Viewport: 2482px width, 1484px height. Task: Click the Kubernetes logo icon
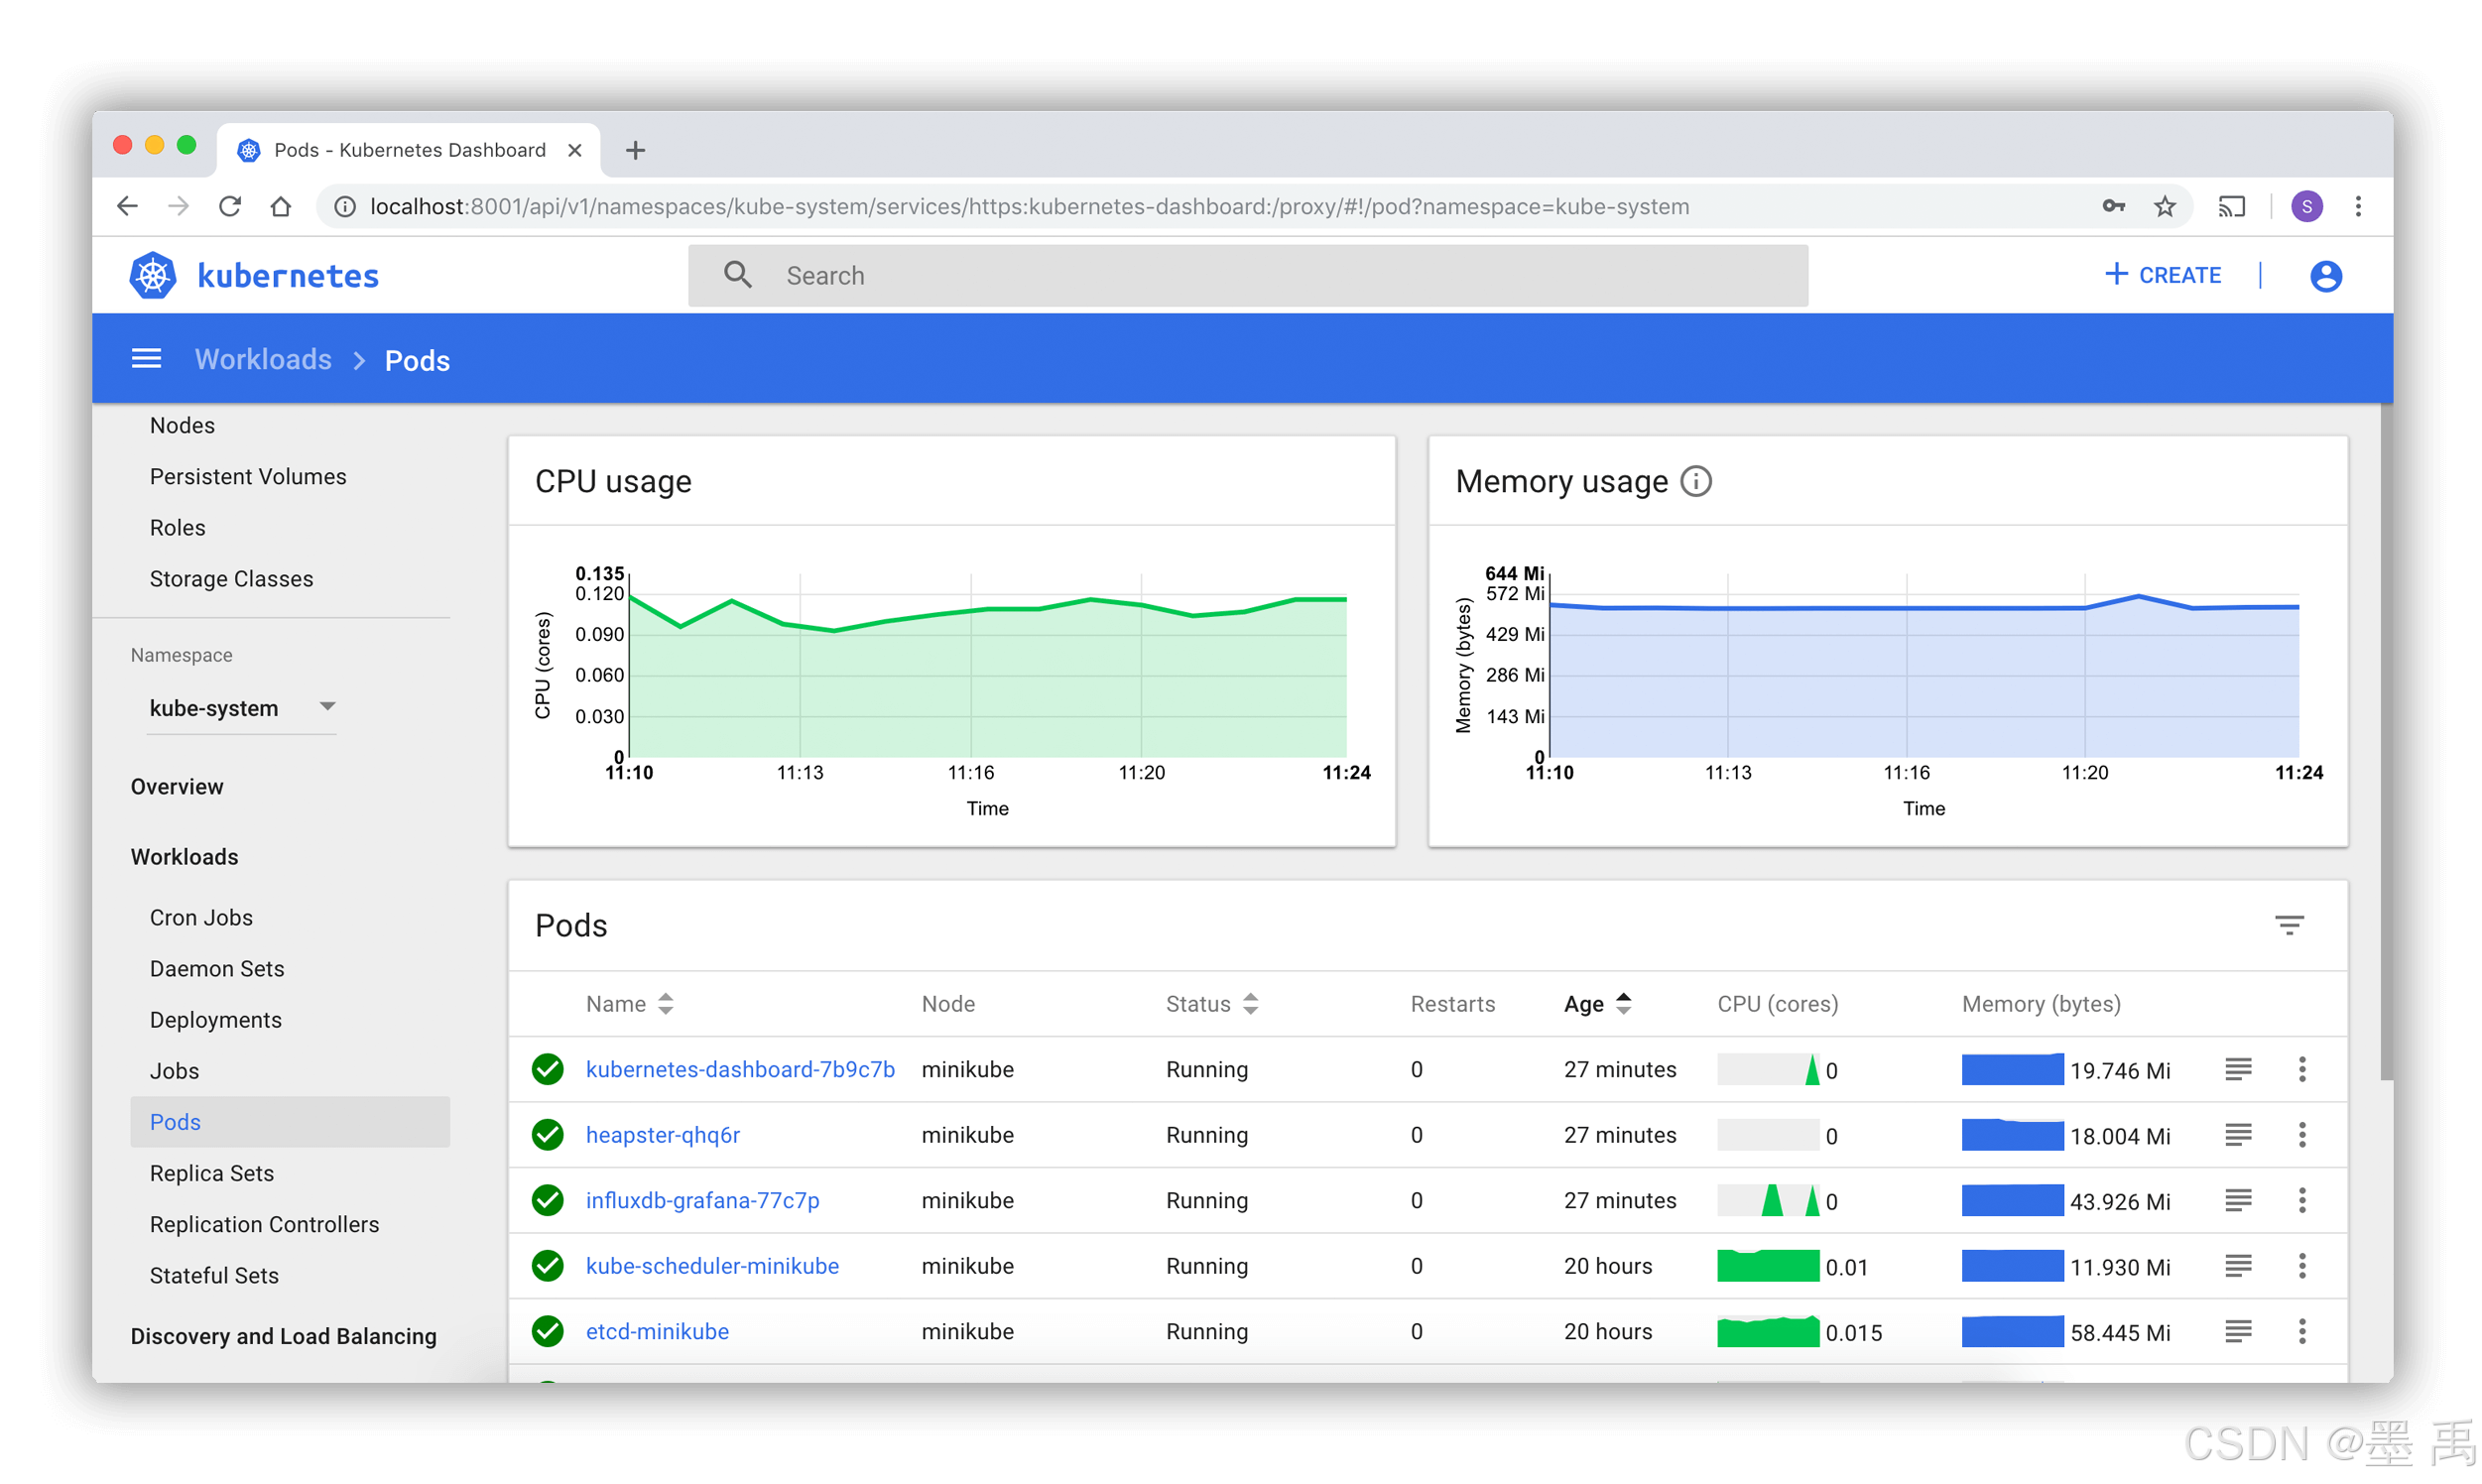153,276
